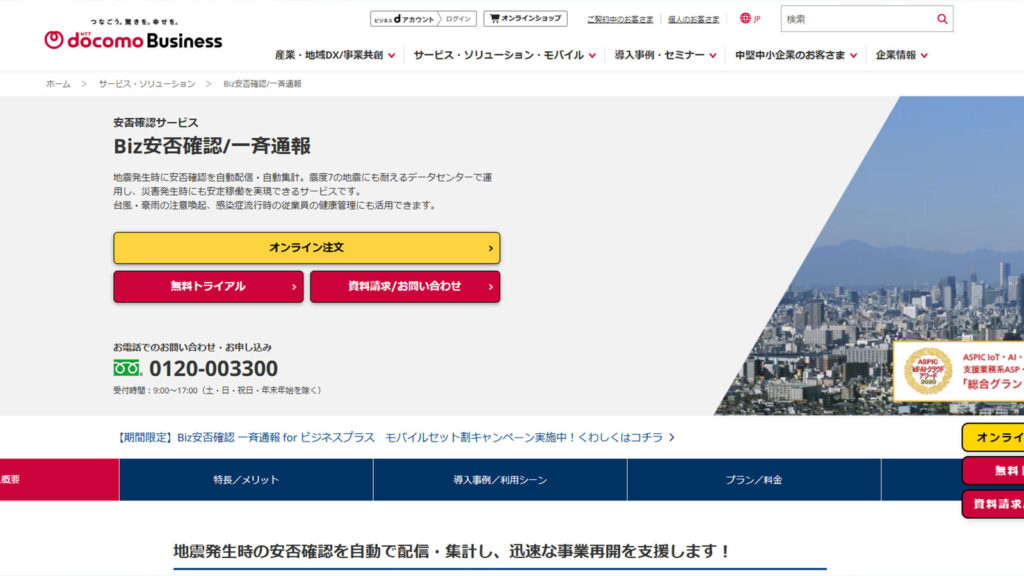Open サービス・ソリューション breadcrumb link

point(147,84)
